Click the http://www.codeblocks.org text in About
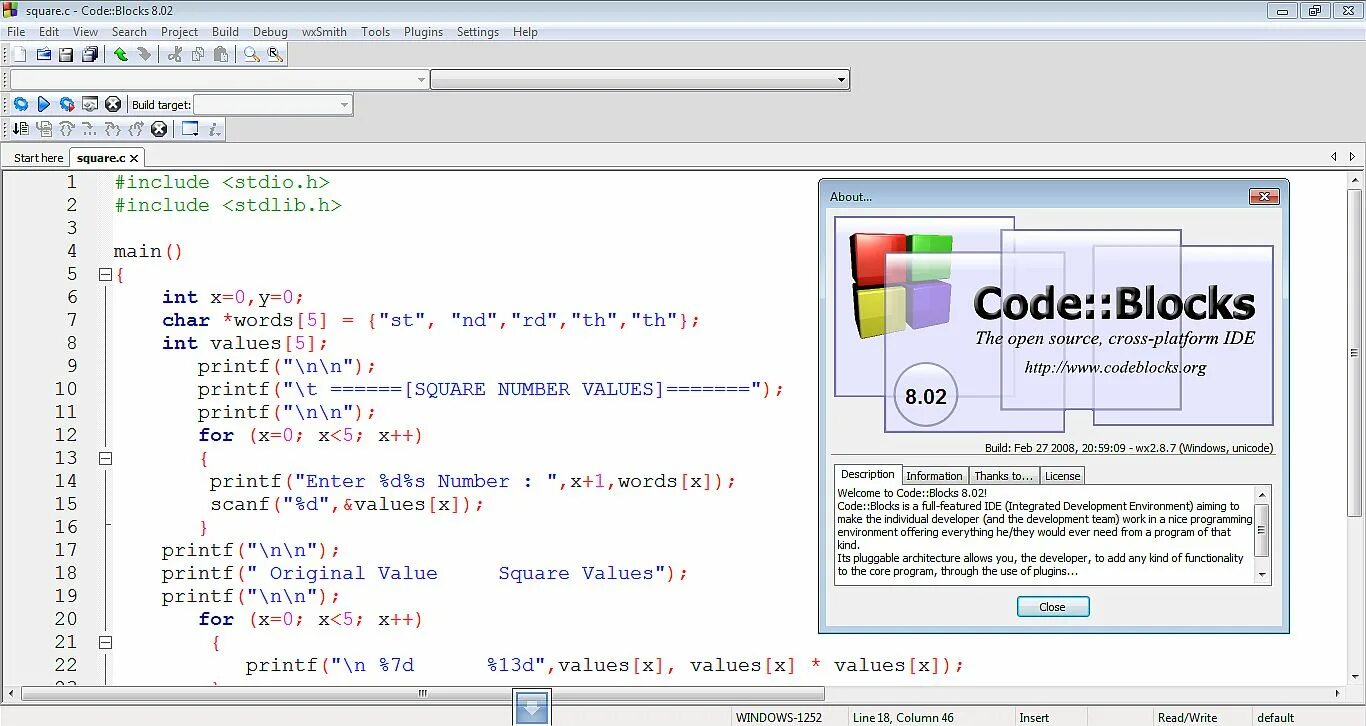This screenshot has width=1366, height=726. (1115, 367)
